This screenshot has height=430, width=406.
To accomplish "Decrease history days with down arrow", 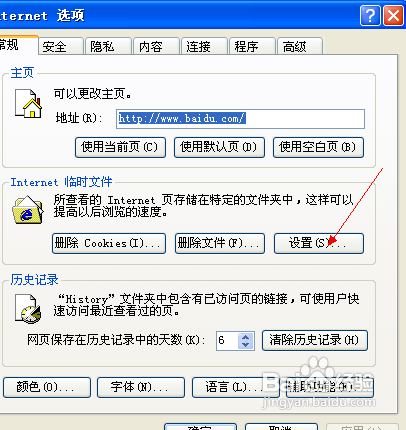I will click(x=246, y=345).
